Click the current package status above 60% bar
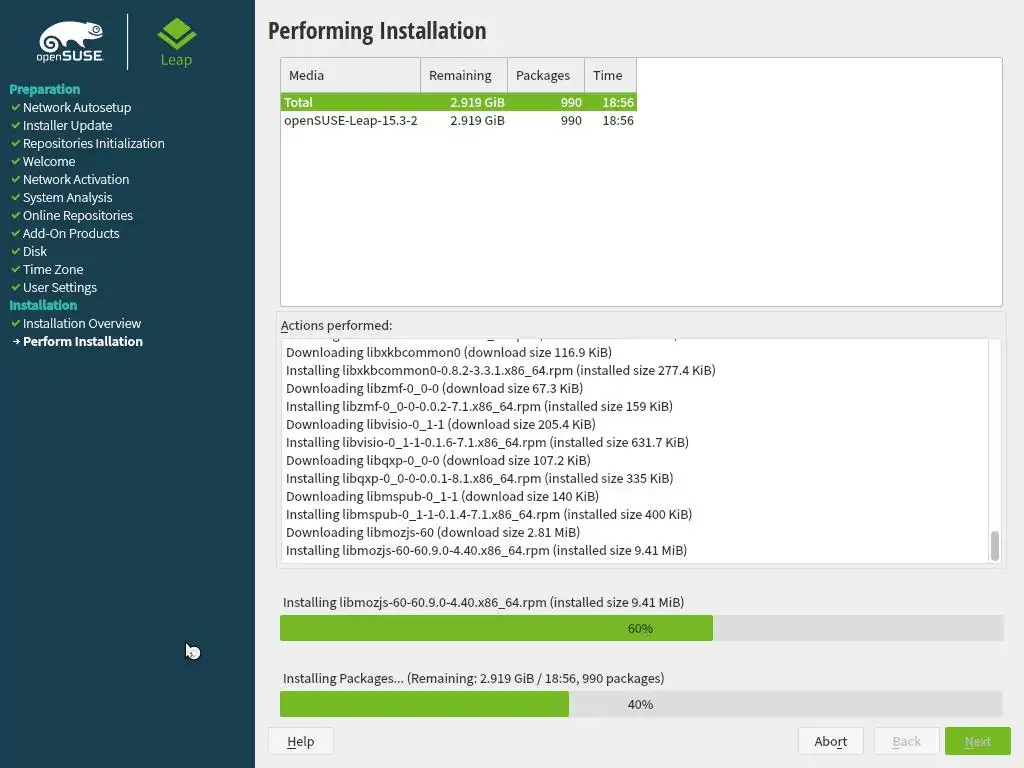 (x=483, y=602)
